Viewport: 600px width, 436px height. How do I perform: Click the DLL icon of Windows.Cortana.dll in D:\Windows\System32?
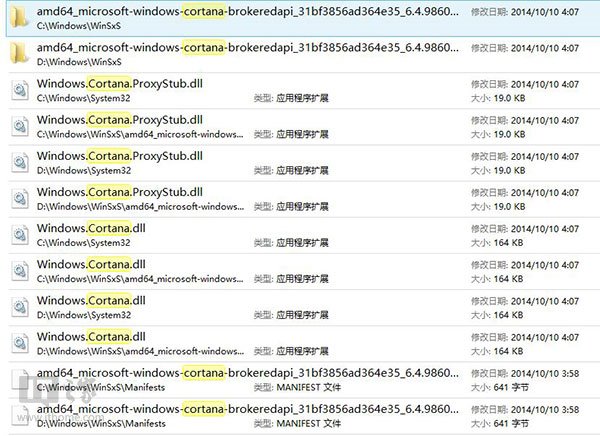coord(20,307)
